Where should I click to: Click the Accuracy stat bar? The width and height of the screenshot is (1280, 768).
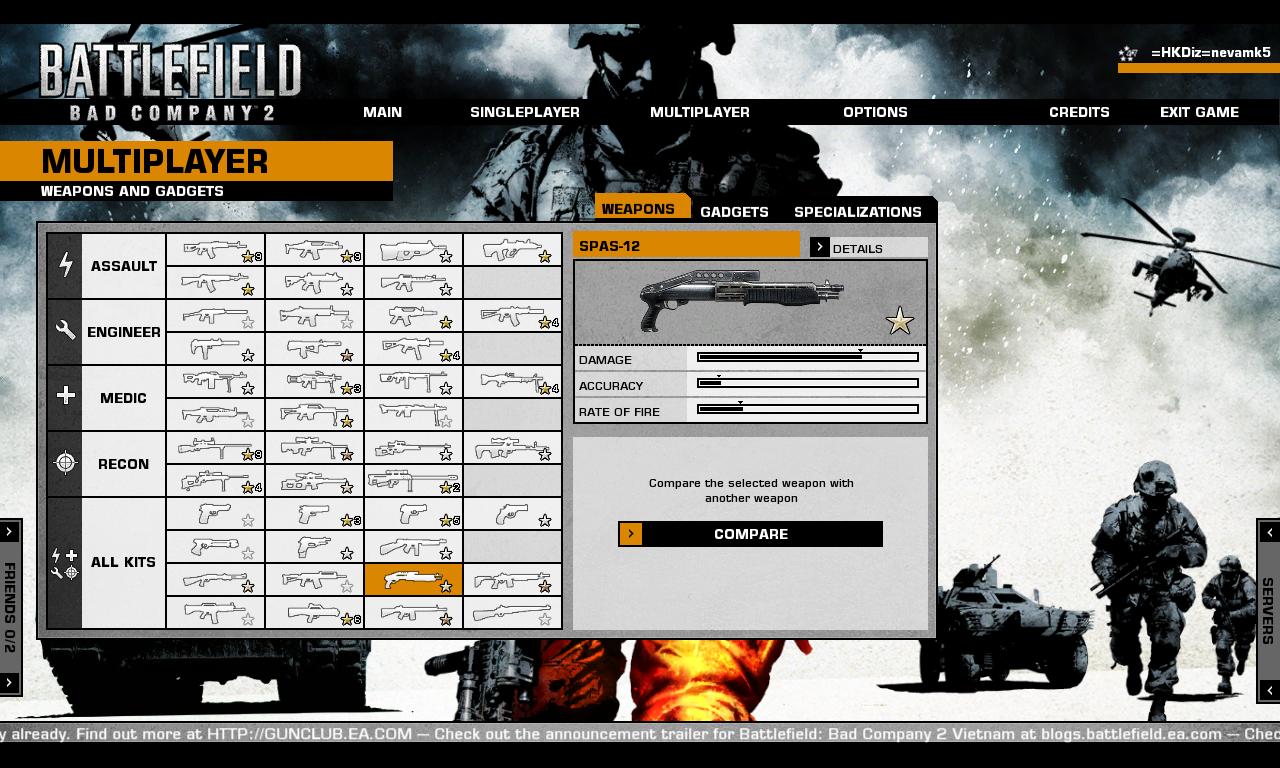[x=808, y=383]
